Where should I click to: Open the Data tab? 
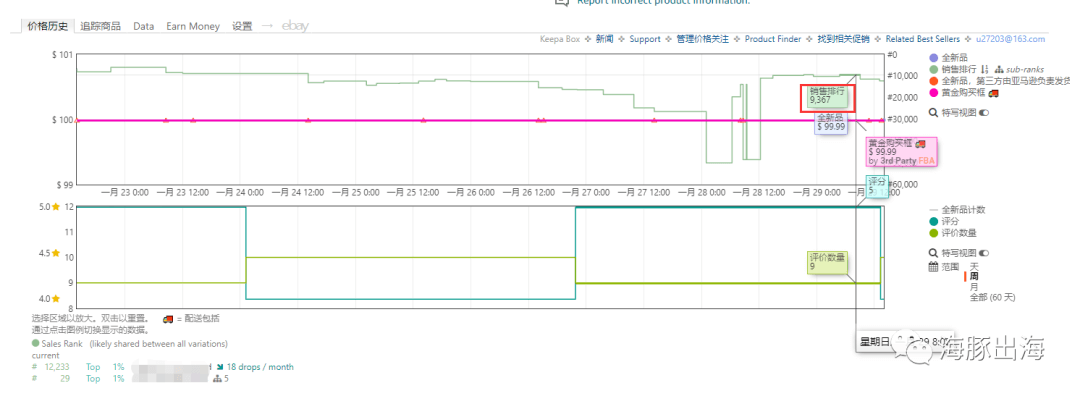[x=144, y=26]
